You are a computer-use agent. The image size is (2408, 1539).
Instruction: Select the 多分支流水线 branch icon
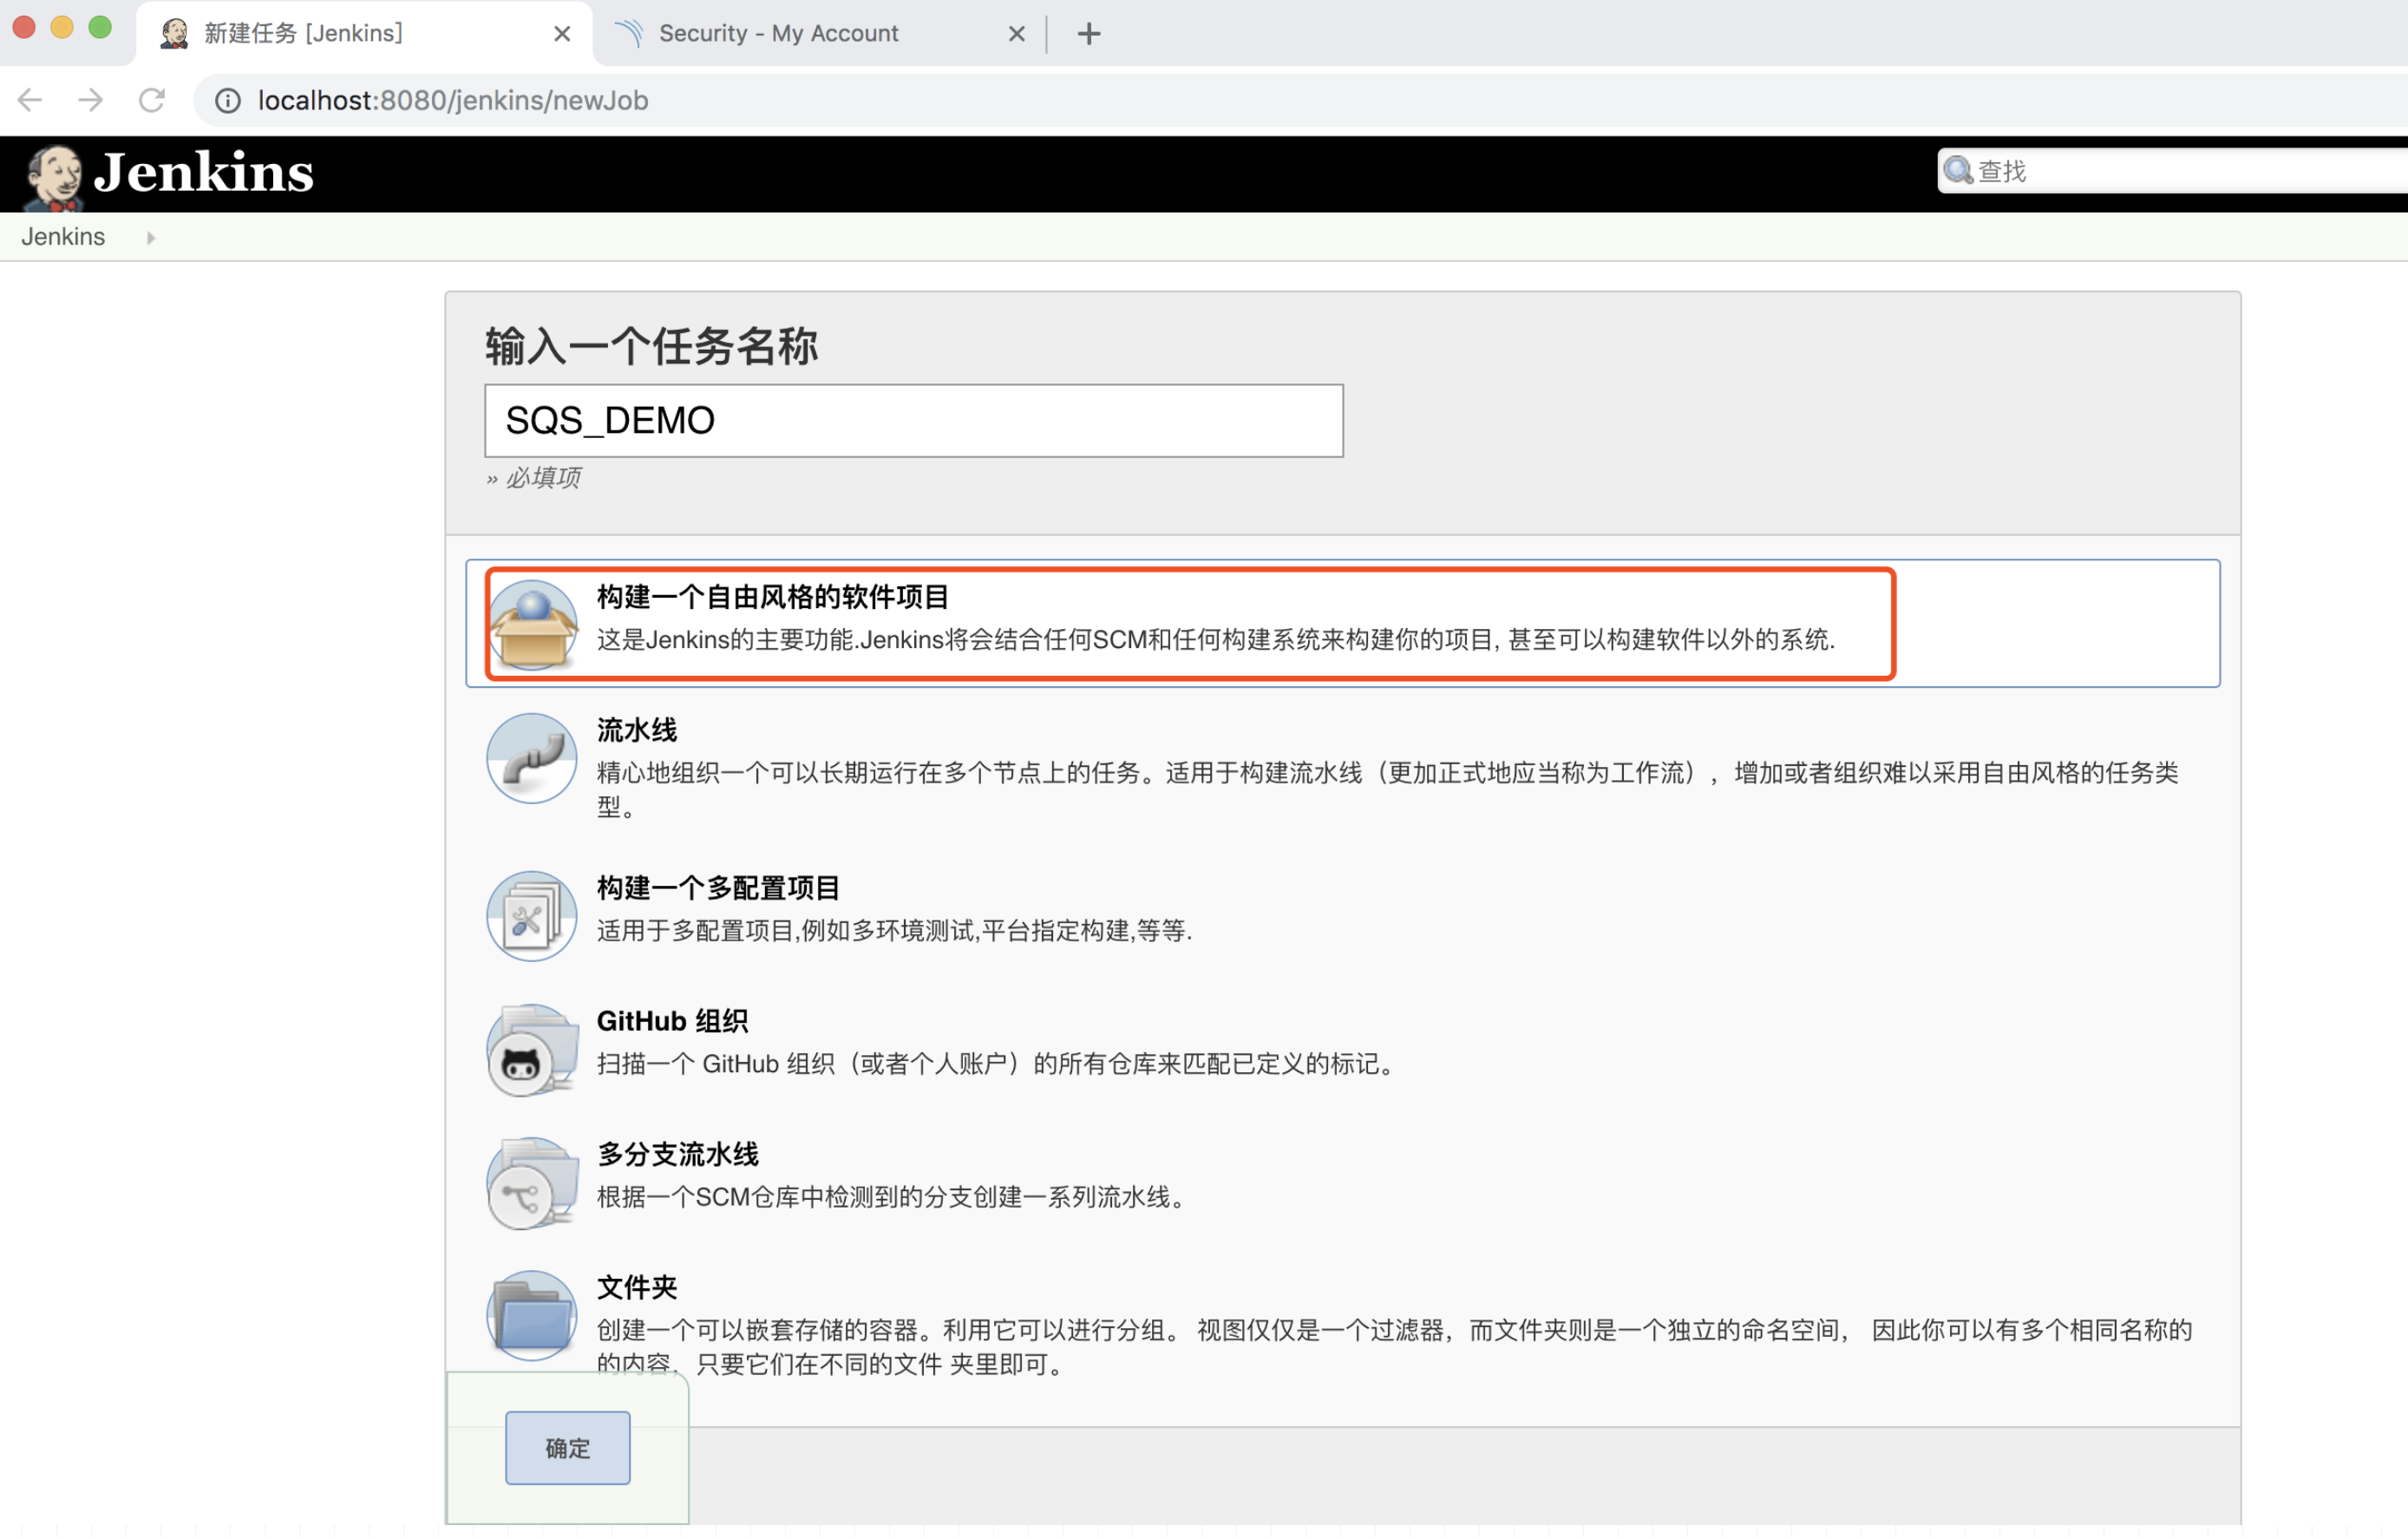point(532,1183)
